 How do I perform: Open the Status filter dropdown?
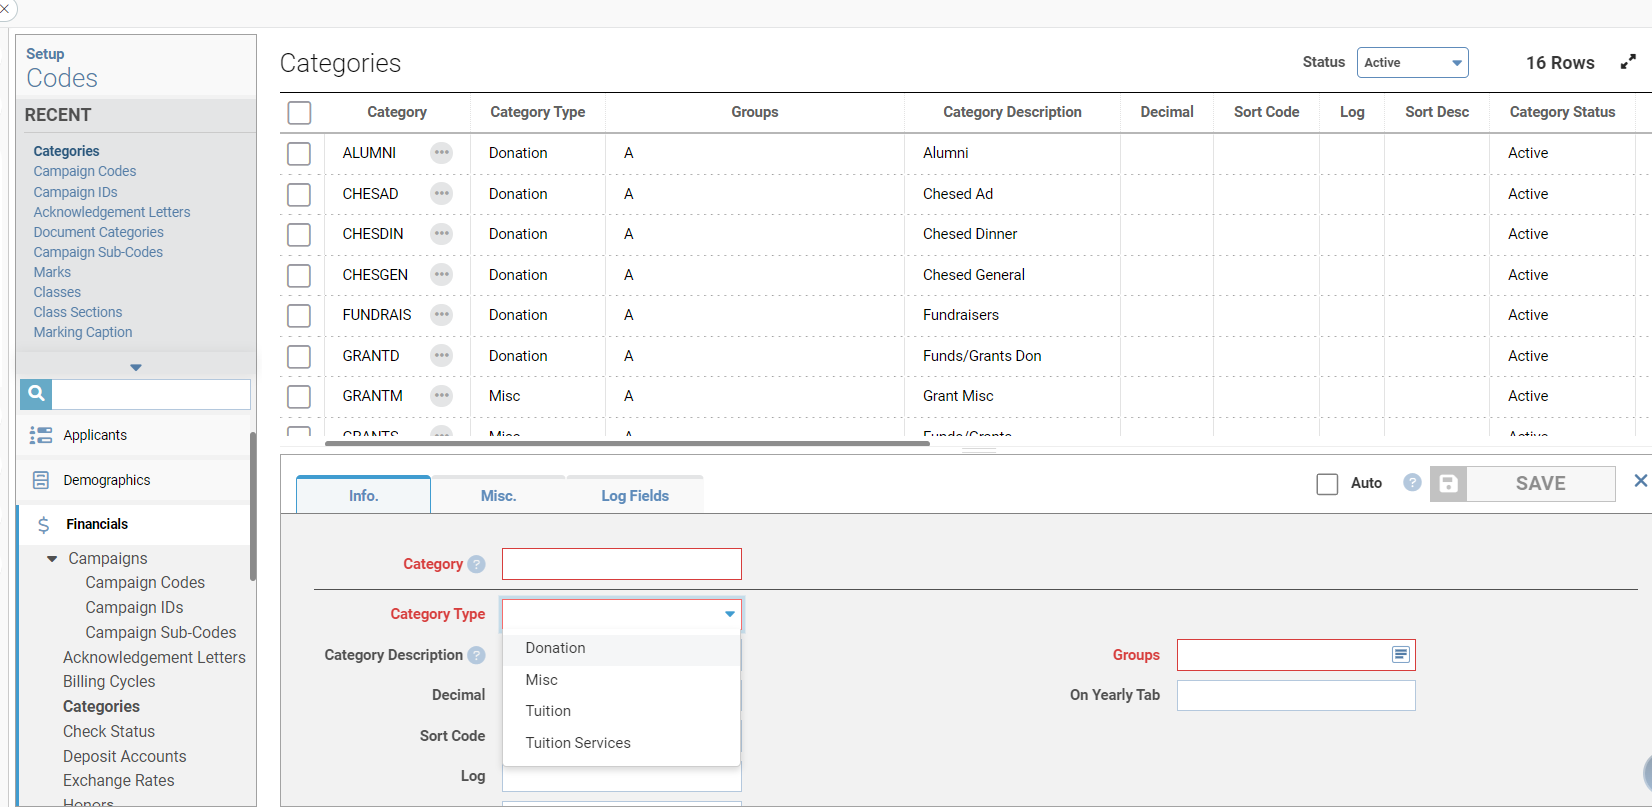click(x=1412, y=62)
